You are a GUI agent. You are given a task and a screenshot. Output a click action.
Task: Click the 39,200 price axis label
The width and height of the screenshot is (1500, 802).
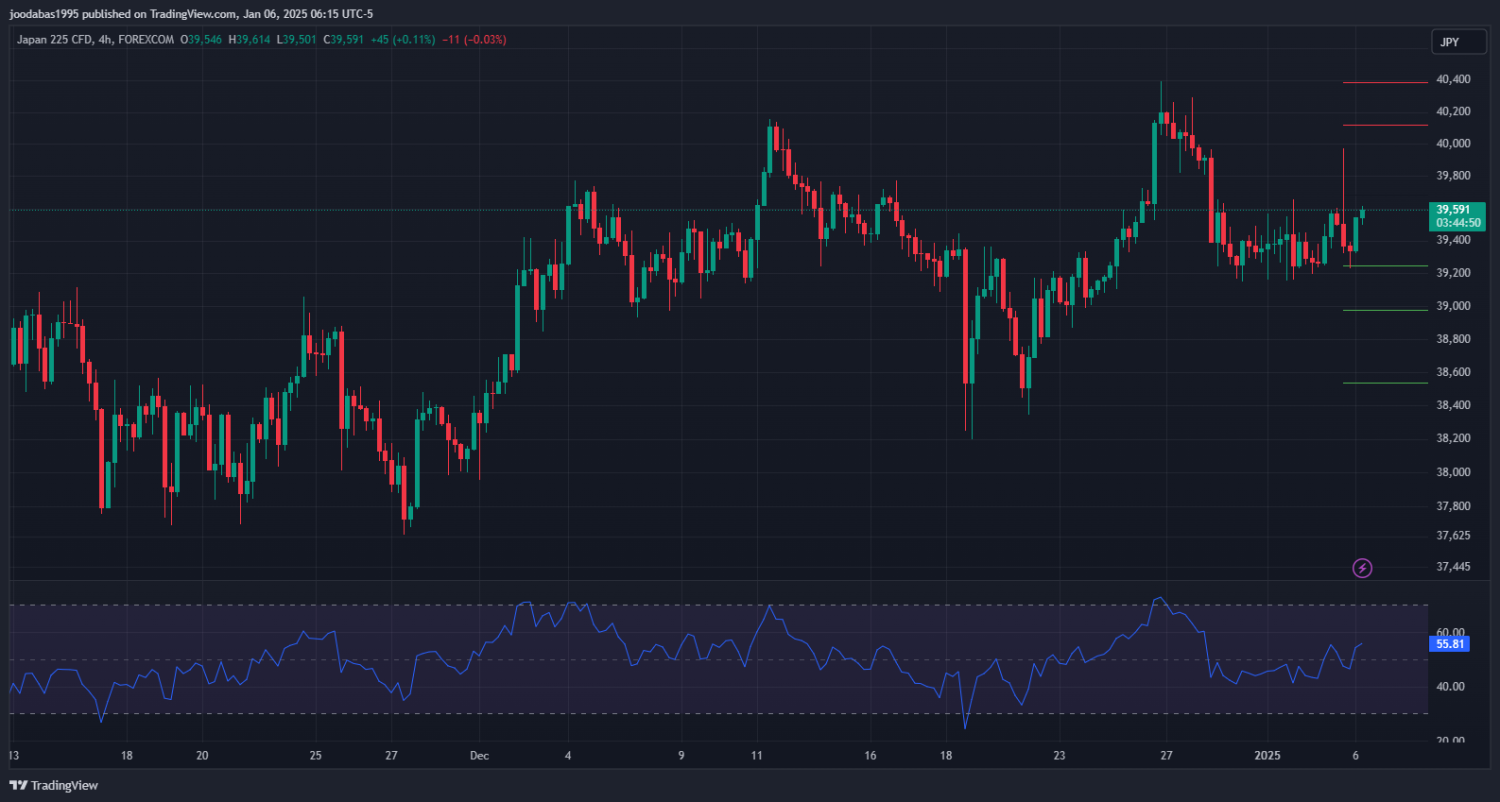1453,273
